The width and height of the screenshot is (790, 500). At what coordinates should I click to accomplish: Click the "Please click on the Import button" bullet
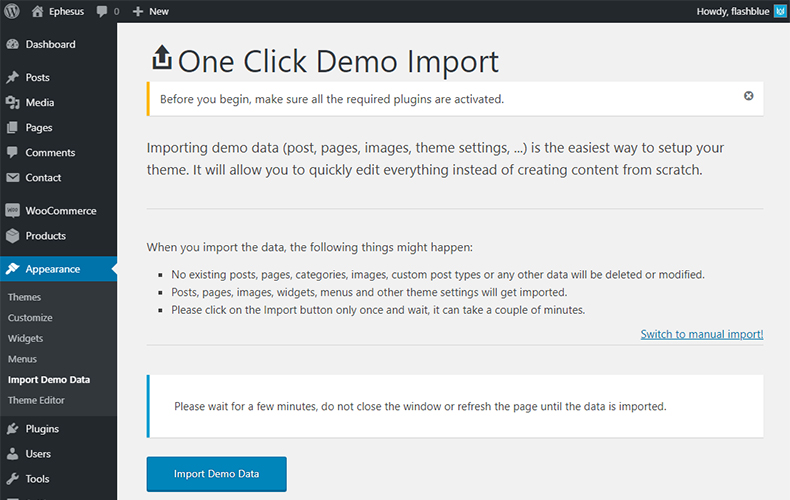point(378,310)
